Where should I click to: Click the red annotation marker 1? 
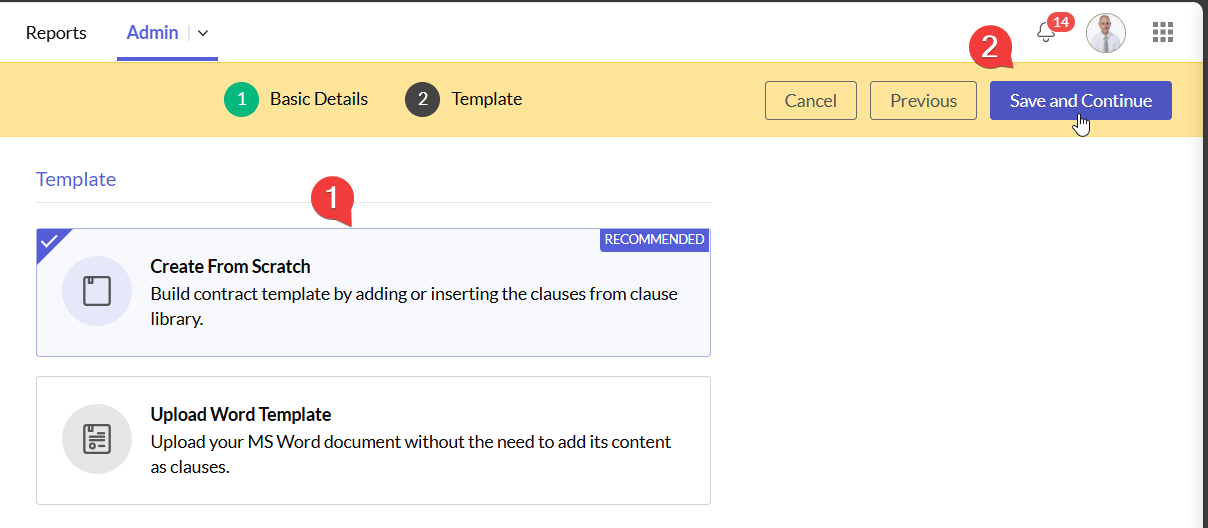[x=332, y=198]
